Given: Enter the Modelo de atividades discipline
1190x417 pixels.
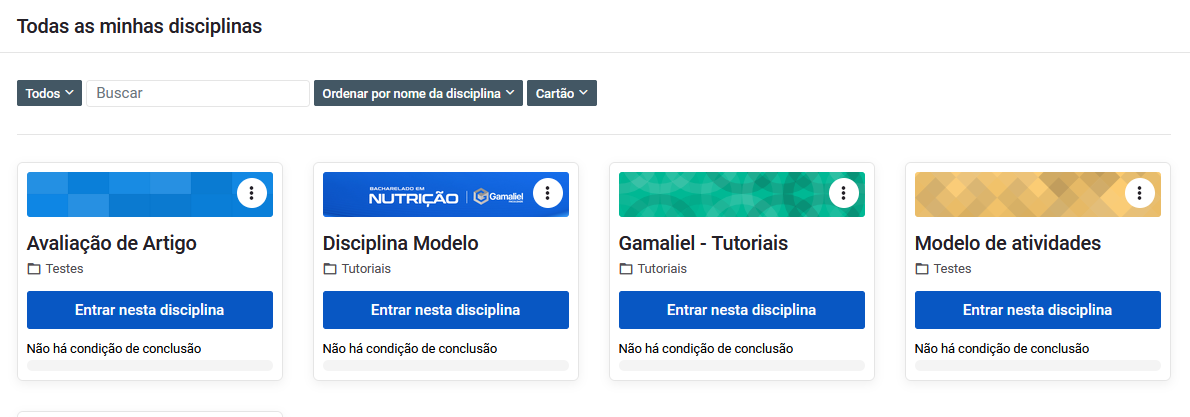Looking at the screenshot, I should [1037, 310].
